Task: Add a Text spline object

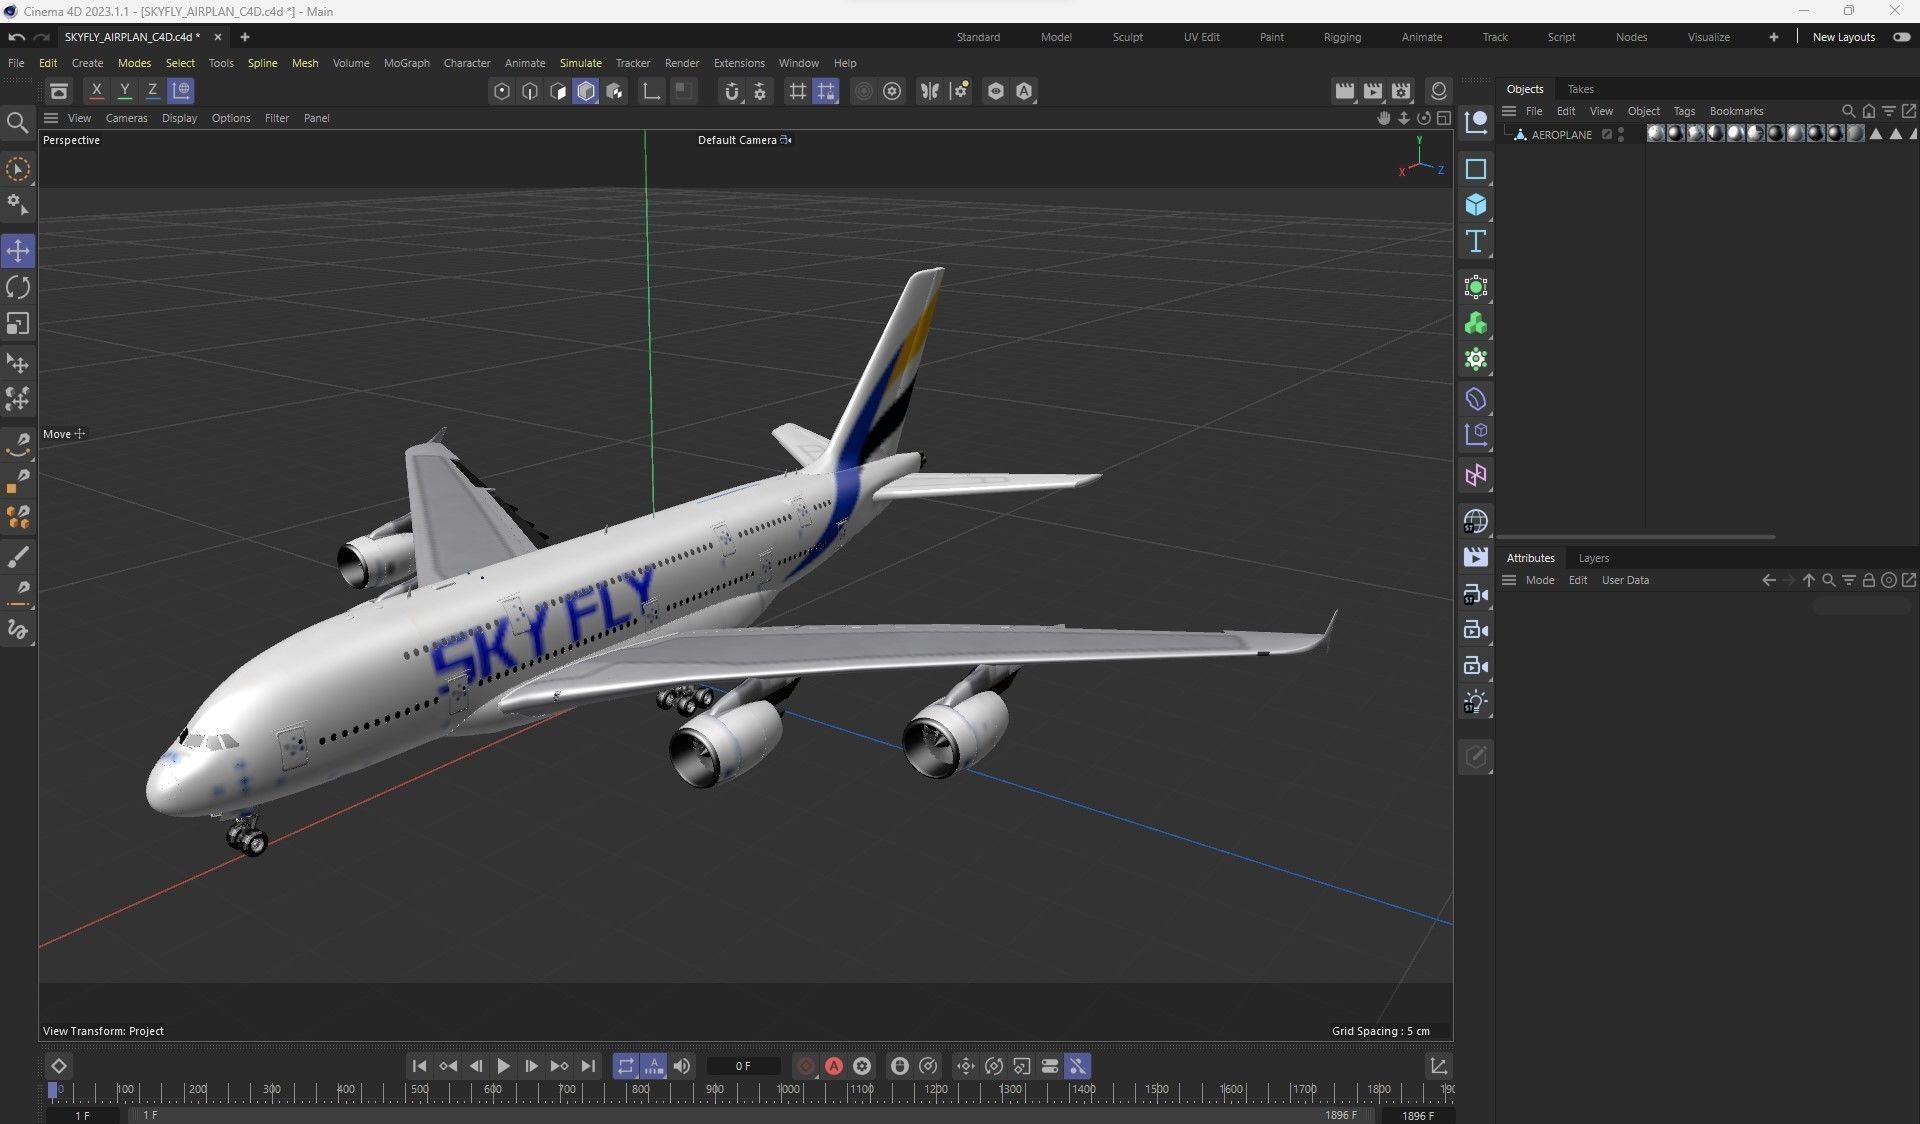Action: pyautogui.click(x=1475, y=241)
